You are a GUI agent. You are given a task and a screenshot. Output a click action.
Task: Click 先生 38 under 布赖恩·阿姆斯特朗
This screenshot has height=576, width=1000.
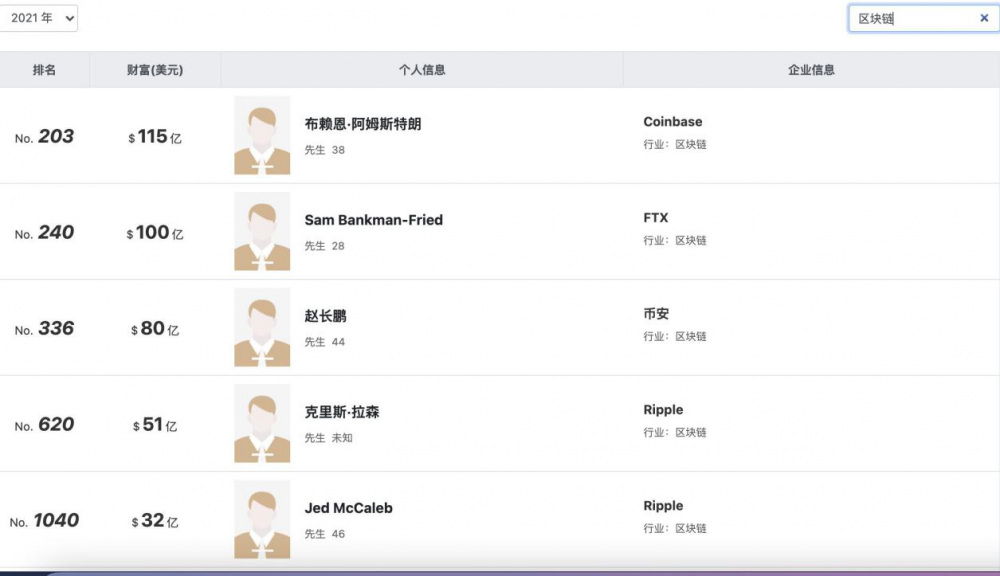click(325, 150)
